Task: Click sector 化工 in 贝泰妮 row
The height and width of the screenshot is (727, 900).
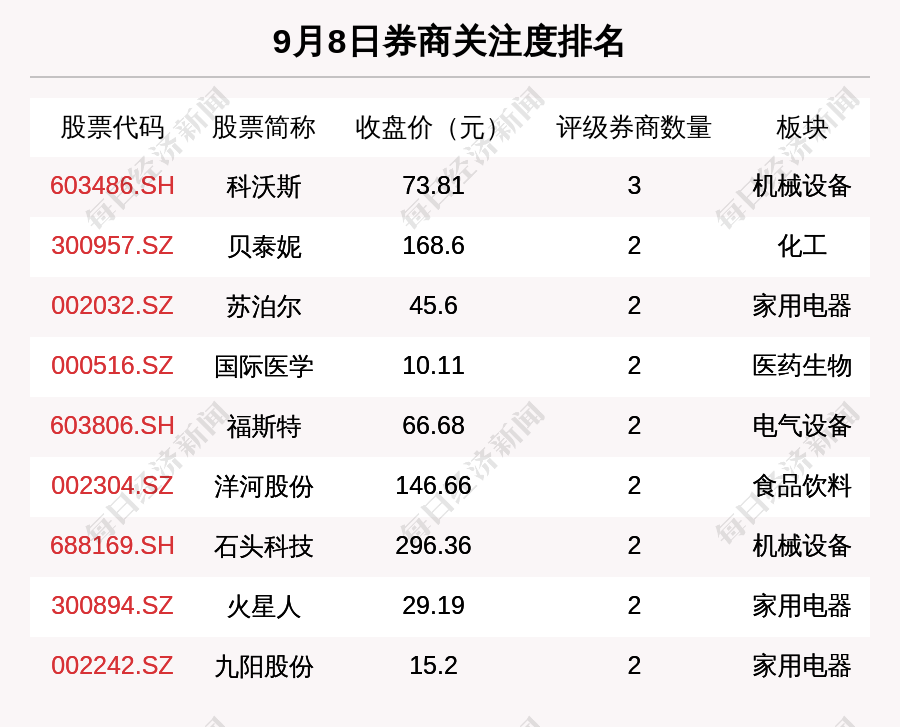Action: click(802, 247)
